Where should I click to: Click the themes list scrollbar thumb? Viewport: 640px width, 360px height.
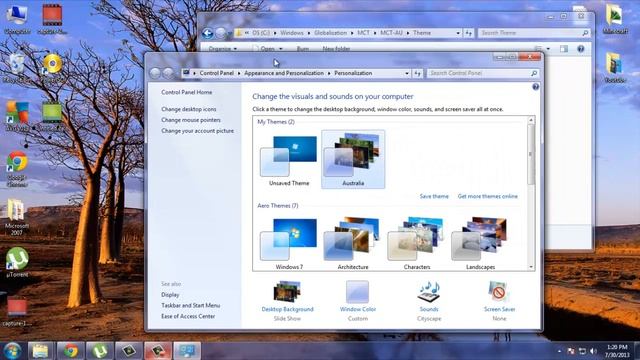531,154
